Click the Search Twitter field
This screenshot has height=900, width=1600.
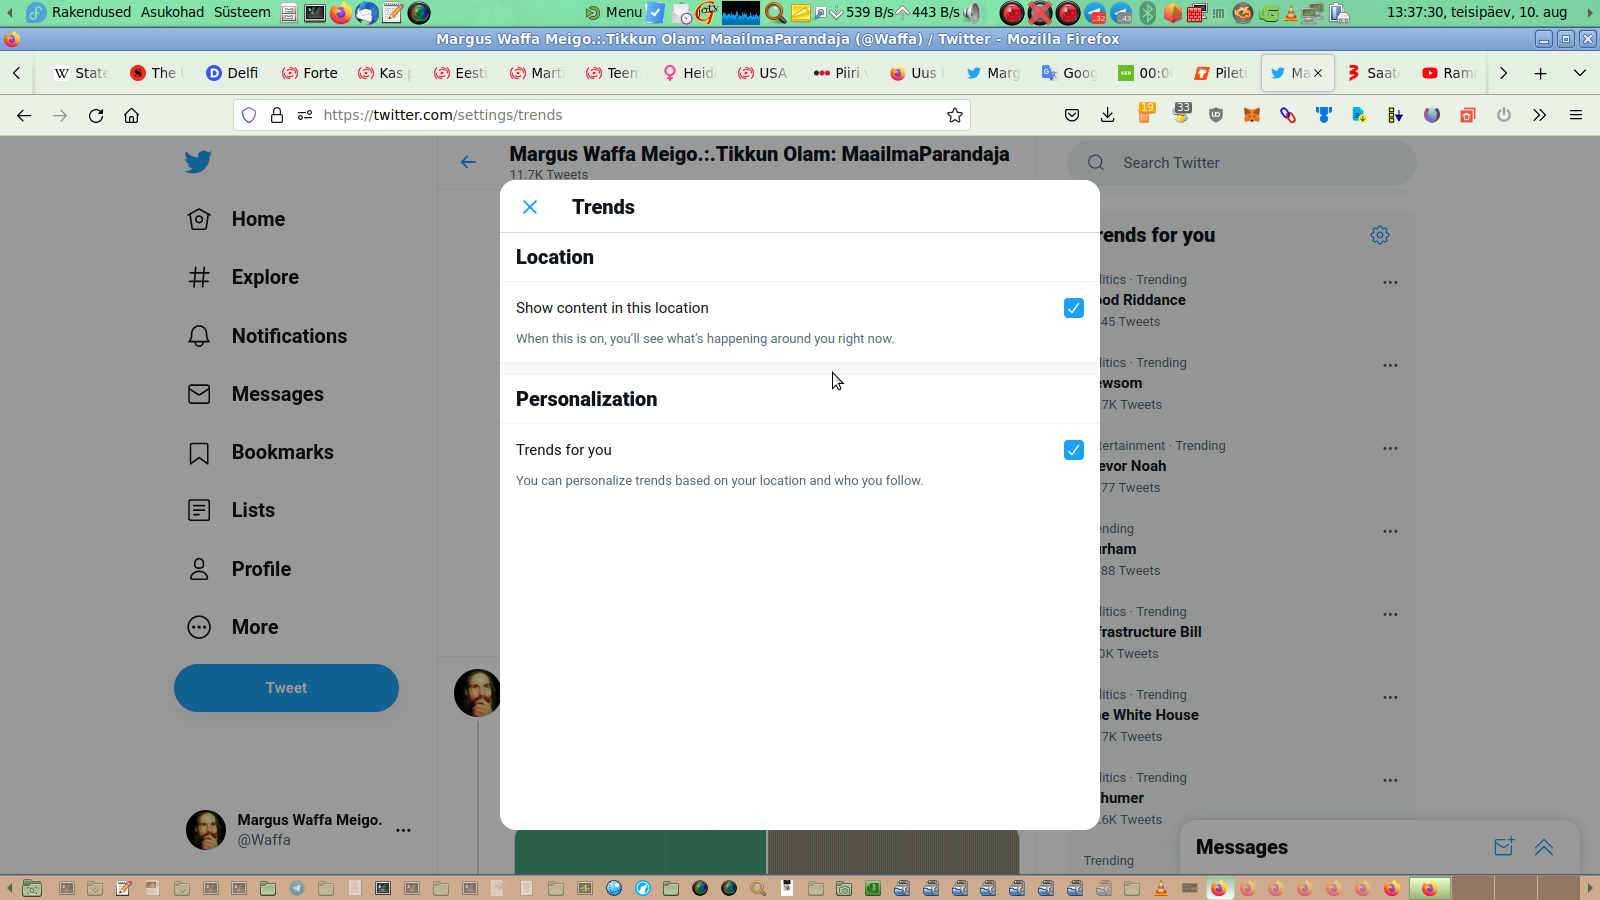pos(1242,163)
